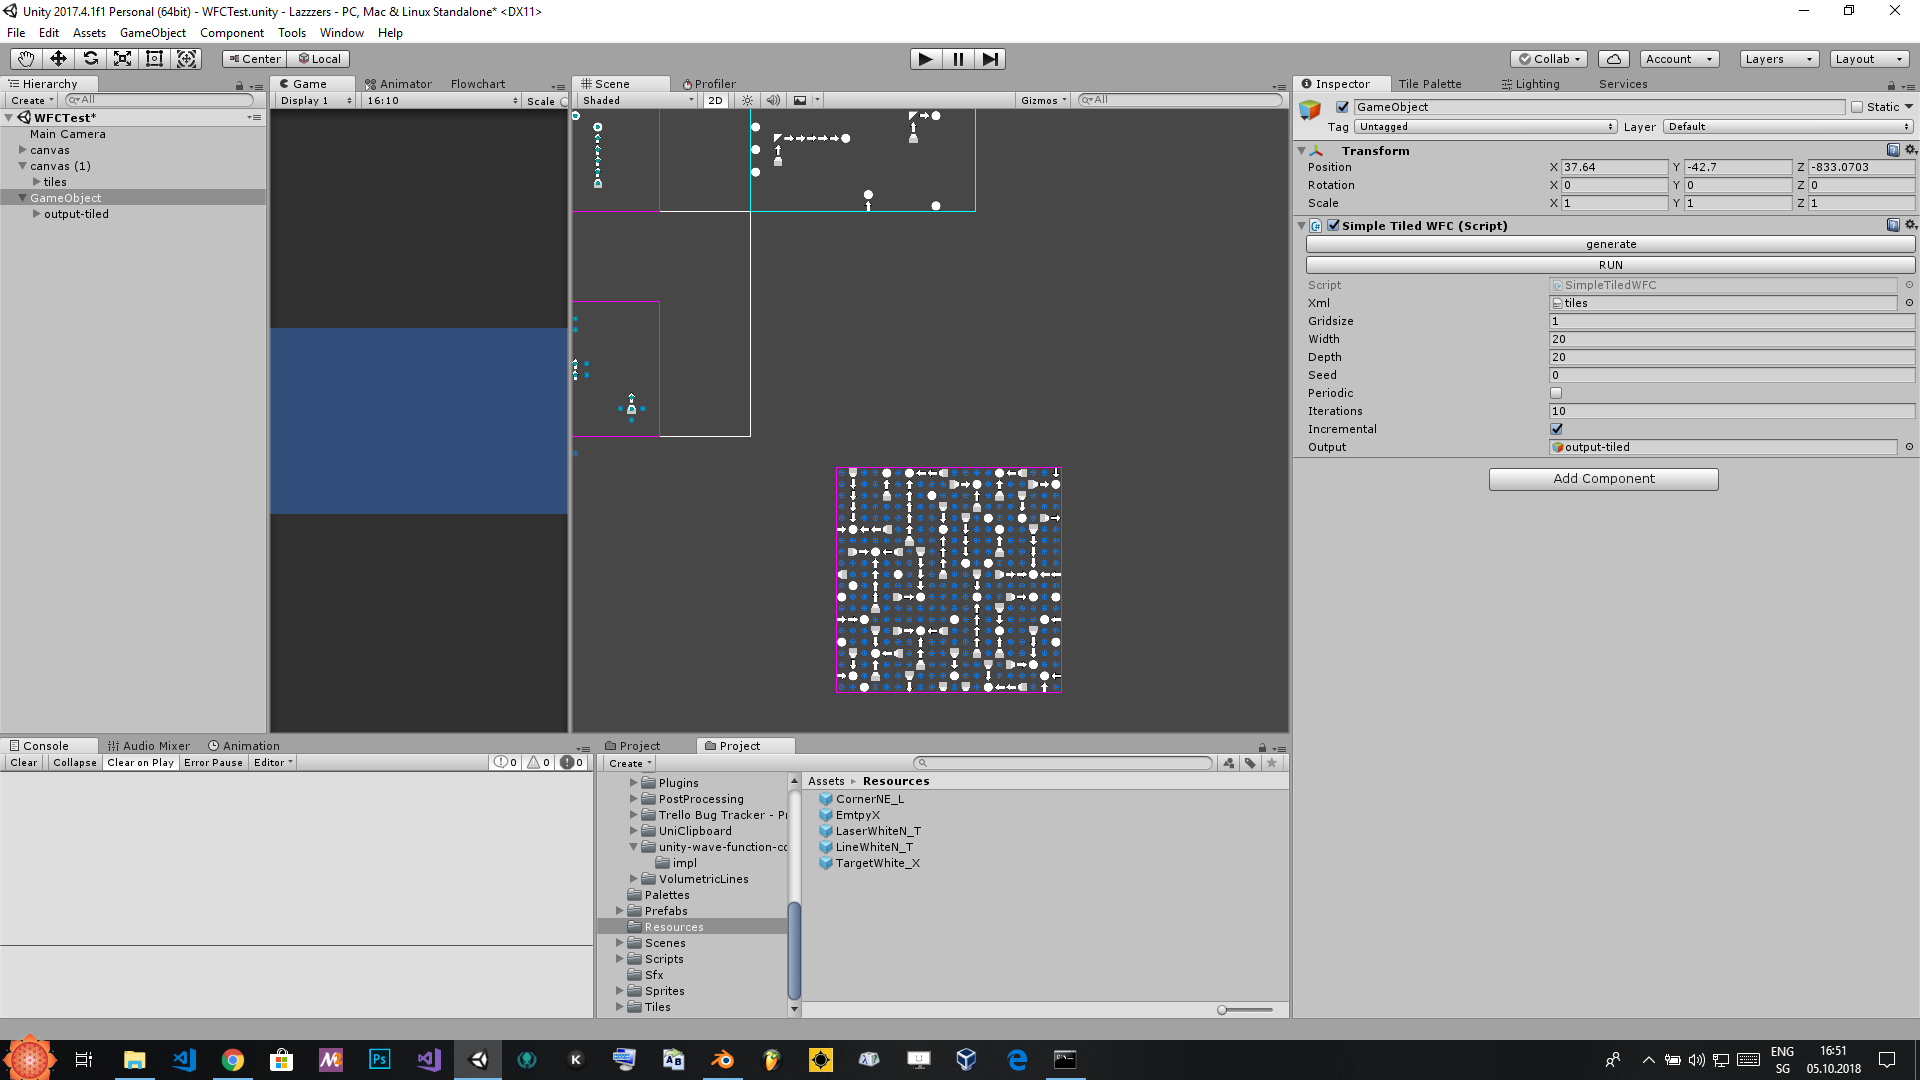Screen dimensions: 1920x1080
Task: Toggle scene audio icon
Action: pos(773,100)
